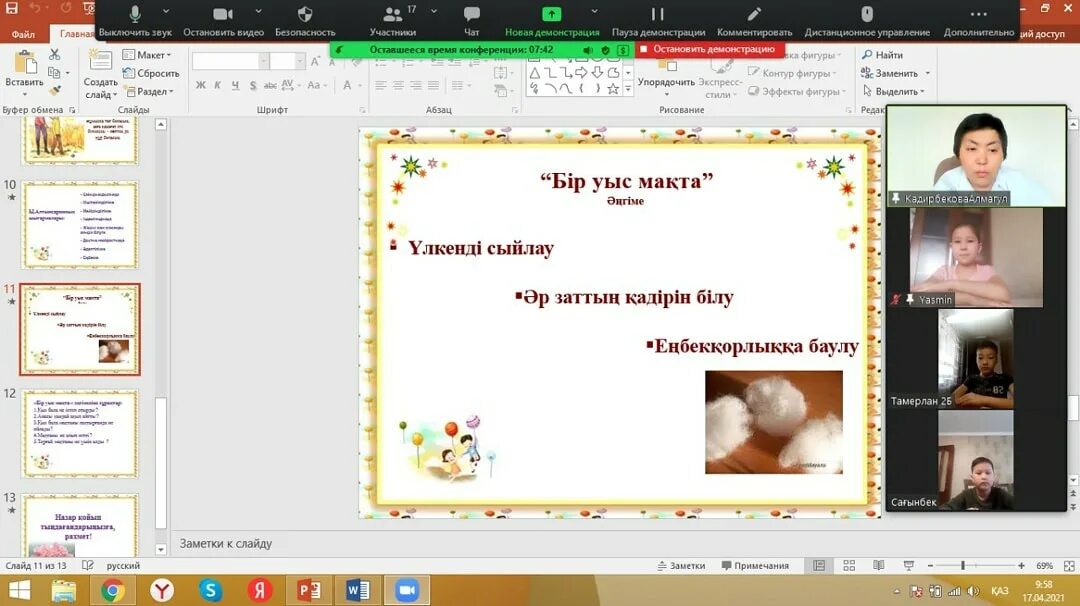The width and height of the screenshot is (1080, 606).
Task: Toggle strikethrough abc formatting
Action: pos(270,85)
